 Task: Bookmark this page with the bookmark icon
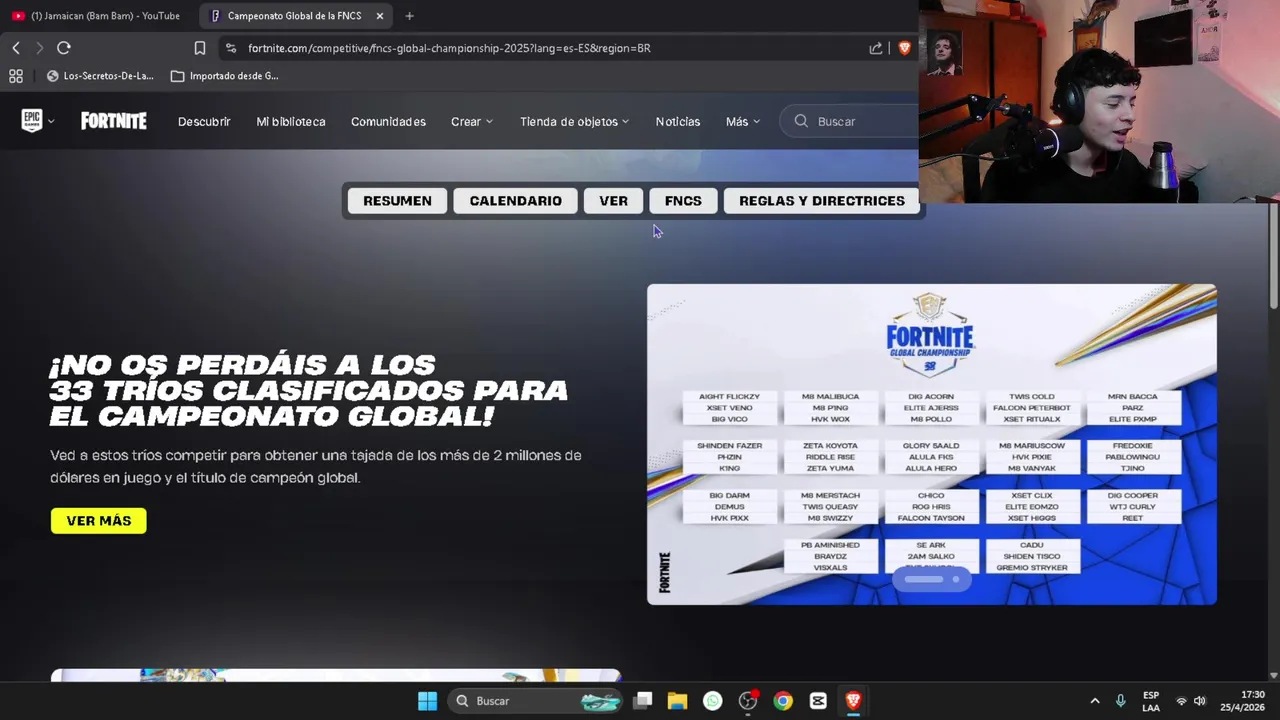200,48
